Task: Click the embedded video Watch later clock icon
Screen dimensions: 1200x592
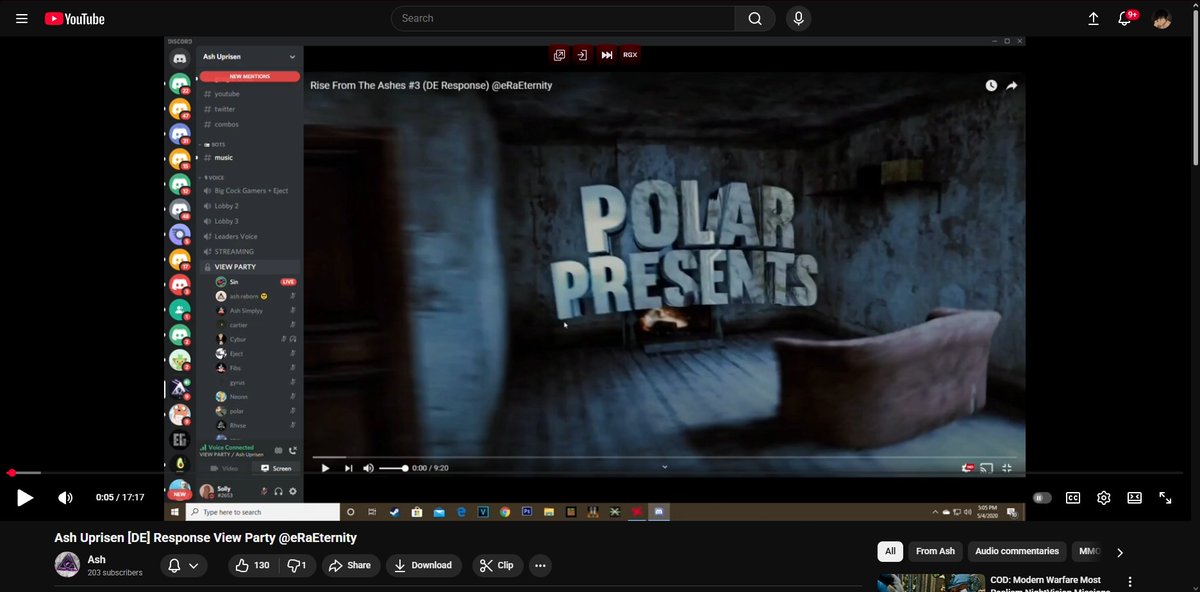Action: point(991,86)
